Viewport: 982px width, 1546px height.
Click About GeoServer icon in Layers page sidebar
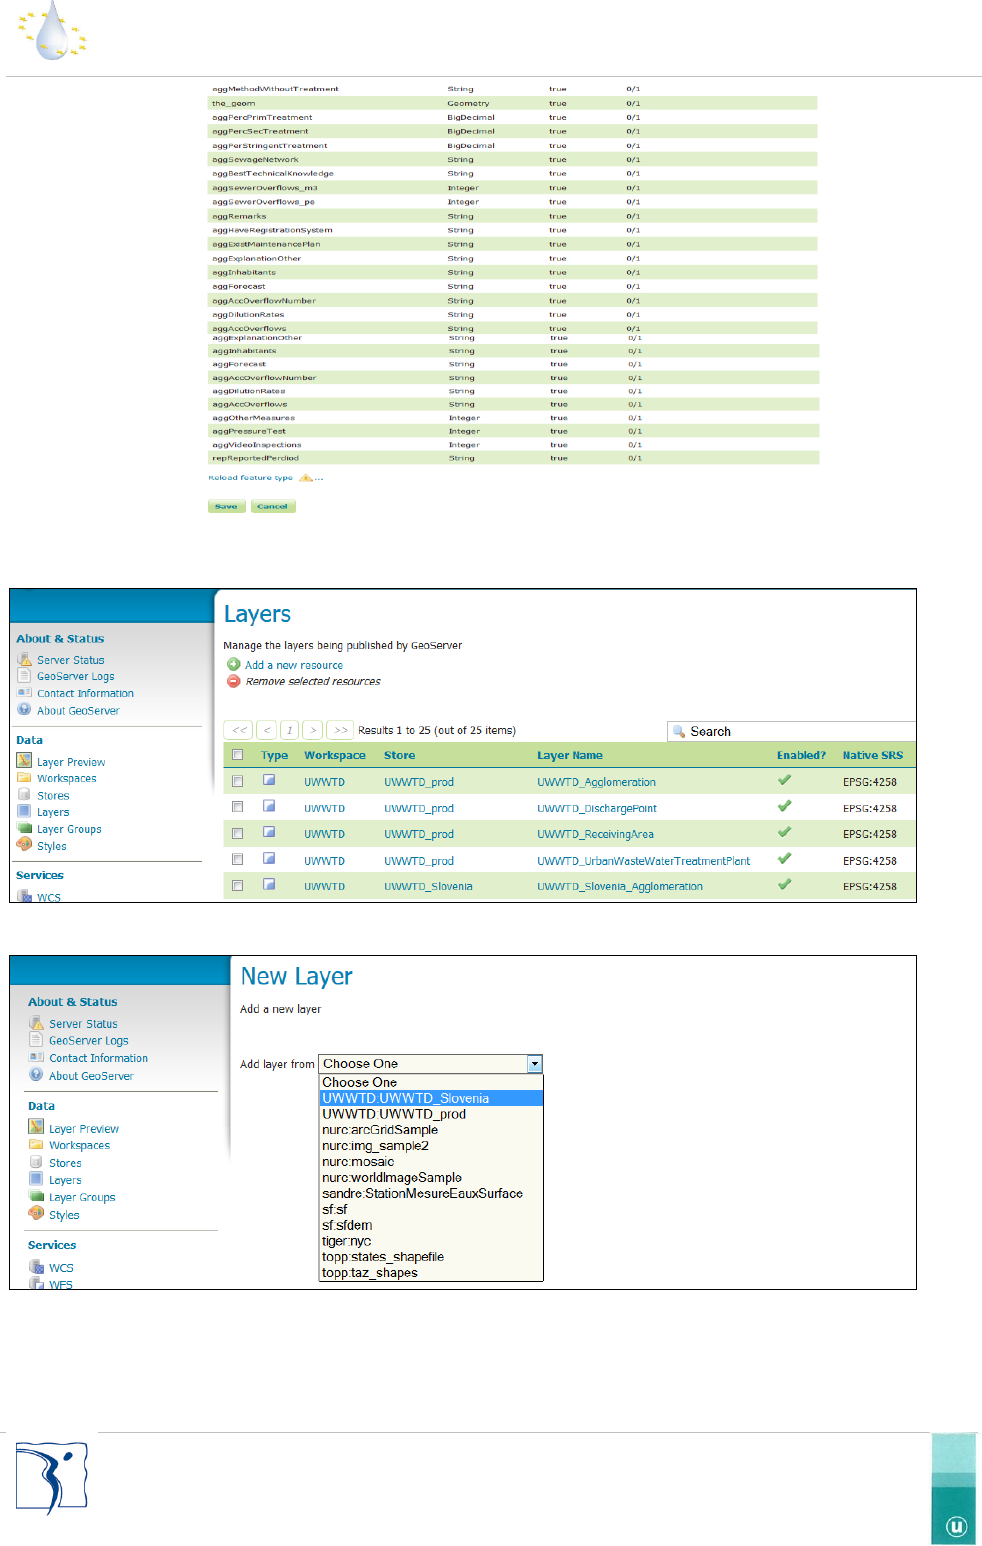point(24,709)
